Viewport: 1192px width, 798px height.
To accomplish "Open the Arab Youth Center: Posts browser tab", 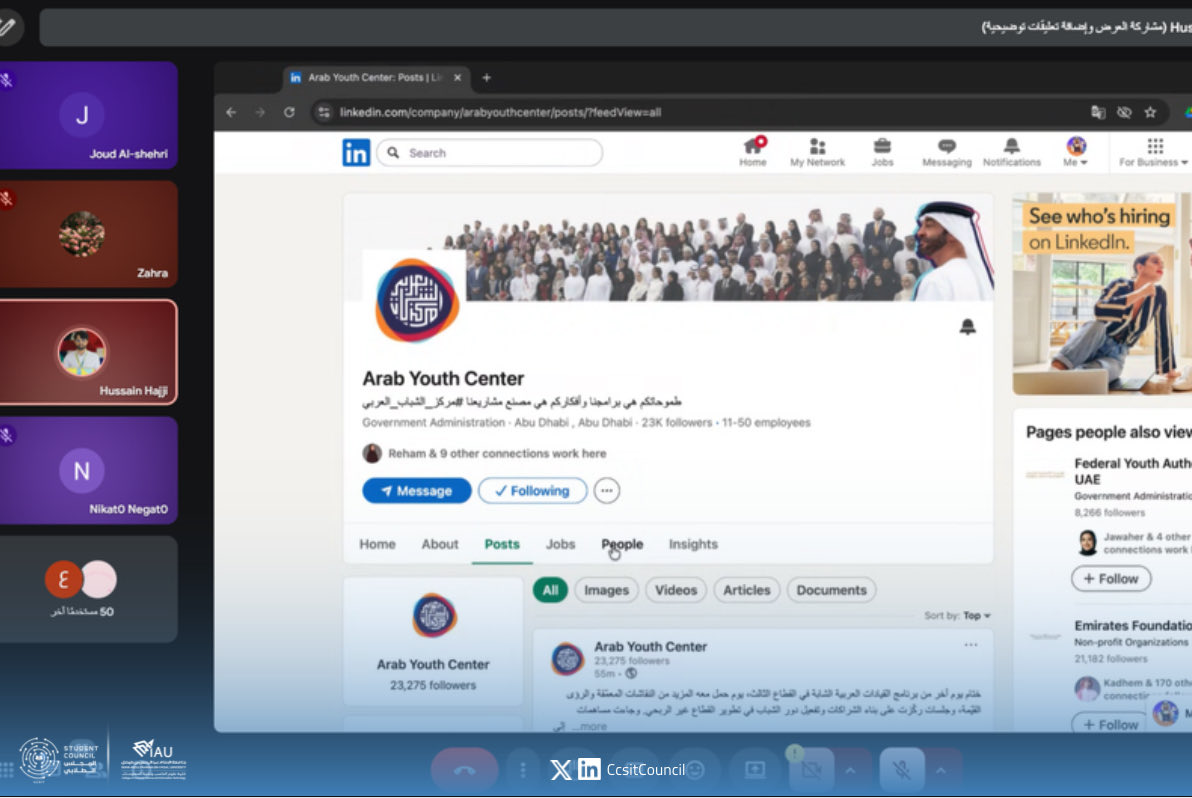I will click(x=376, y=78).
